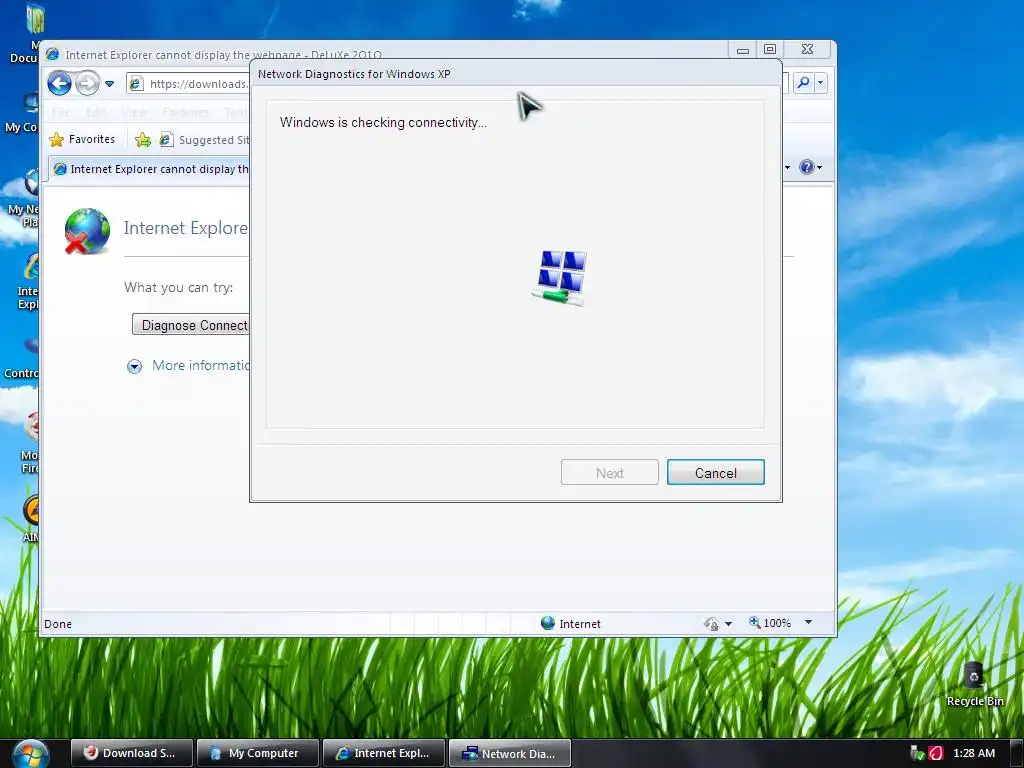This screenshot has width=1024, height=768.
Task: Open the Start orb button
Action: point(30,754)
